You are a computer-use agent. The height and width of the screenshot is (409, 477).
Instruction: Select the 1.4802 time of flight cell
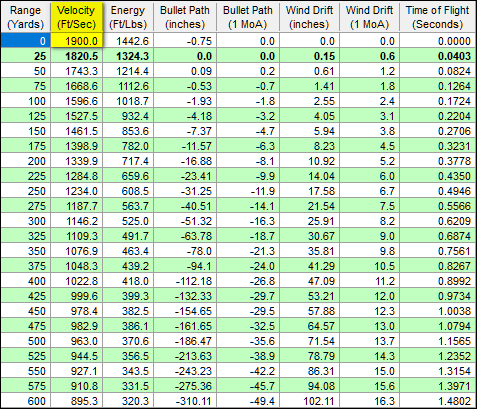pos(438,401)
